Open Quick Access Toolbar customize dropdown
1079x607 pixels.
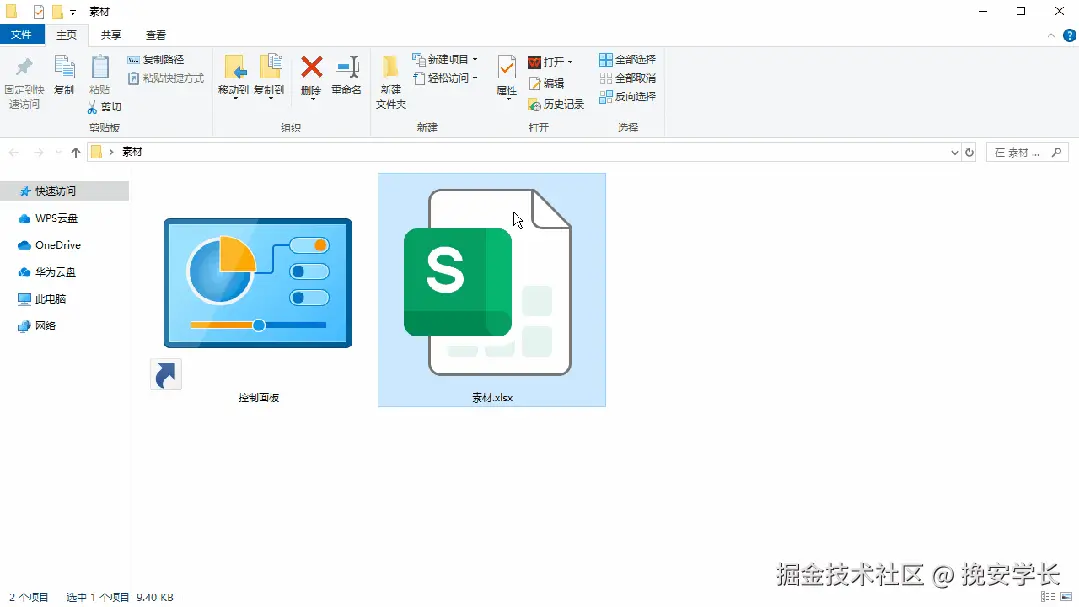pyautogui.click(x=73, y=12)
